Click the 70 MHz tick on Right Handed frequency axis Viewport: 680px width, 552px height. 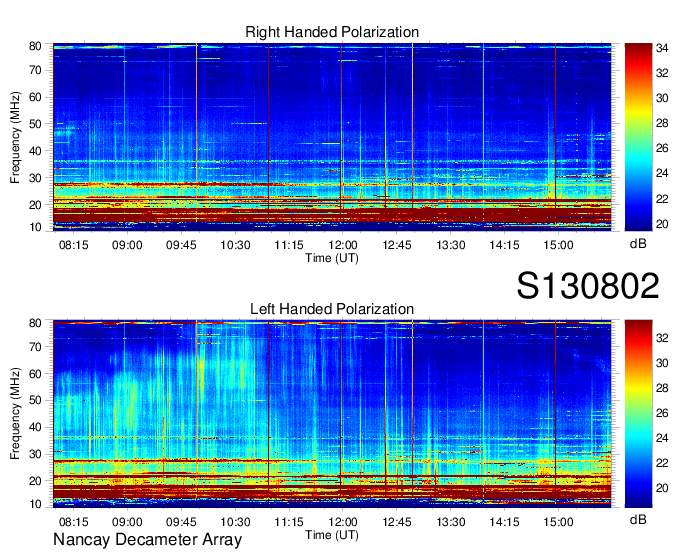pos(35,70)
